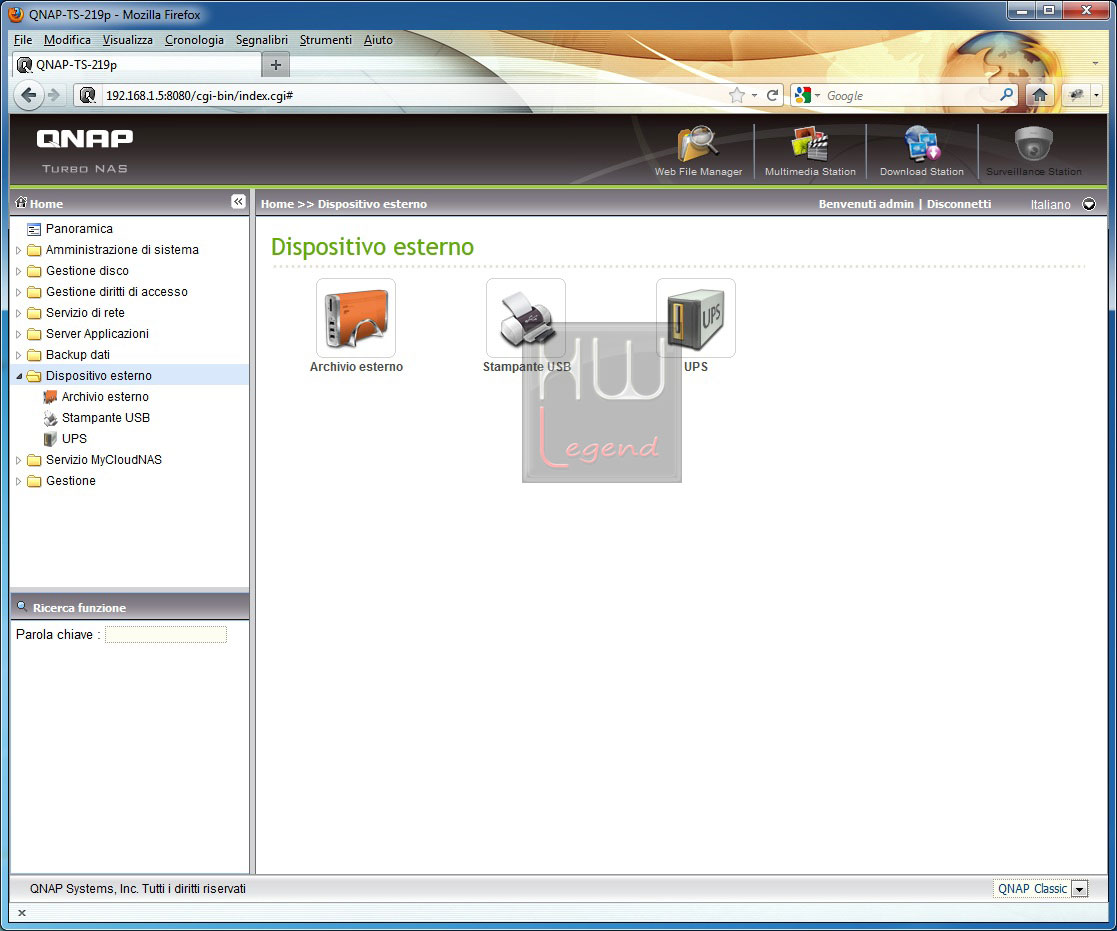
Task: Collapse the left navigation panel
Action: pos(238,202)
